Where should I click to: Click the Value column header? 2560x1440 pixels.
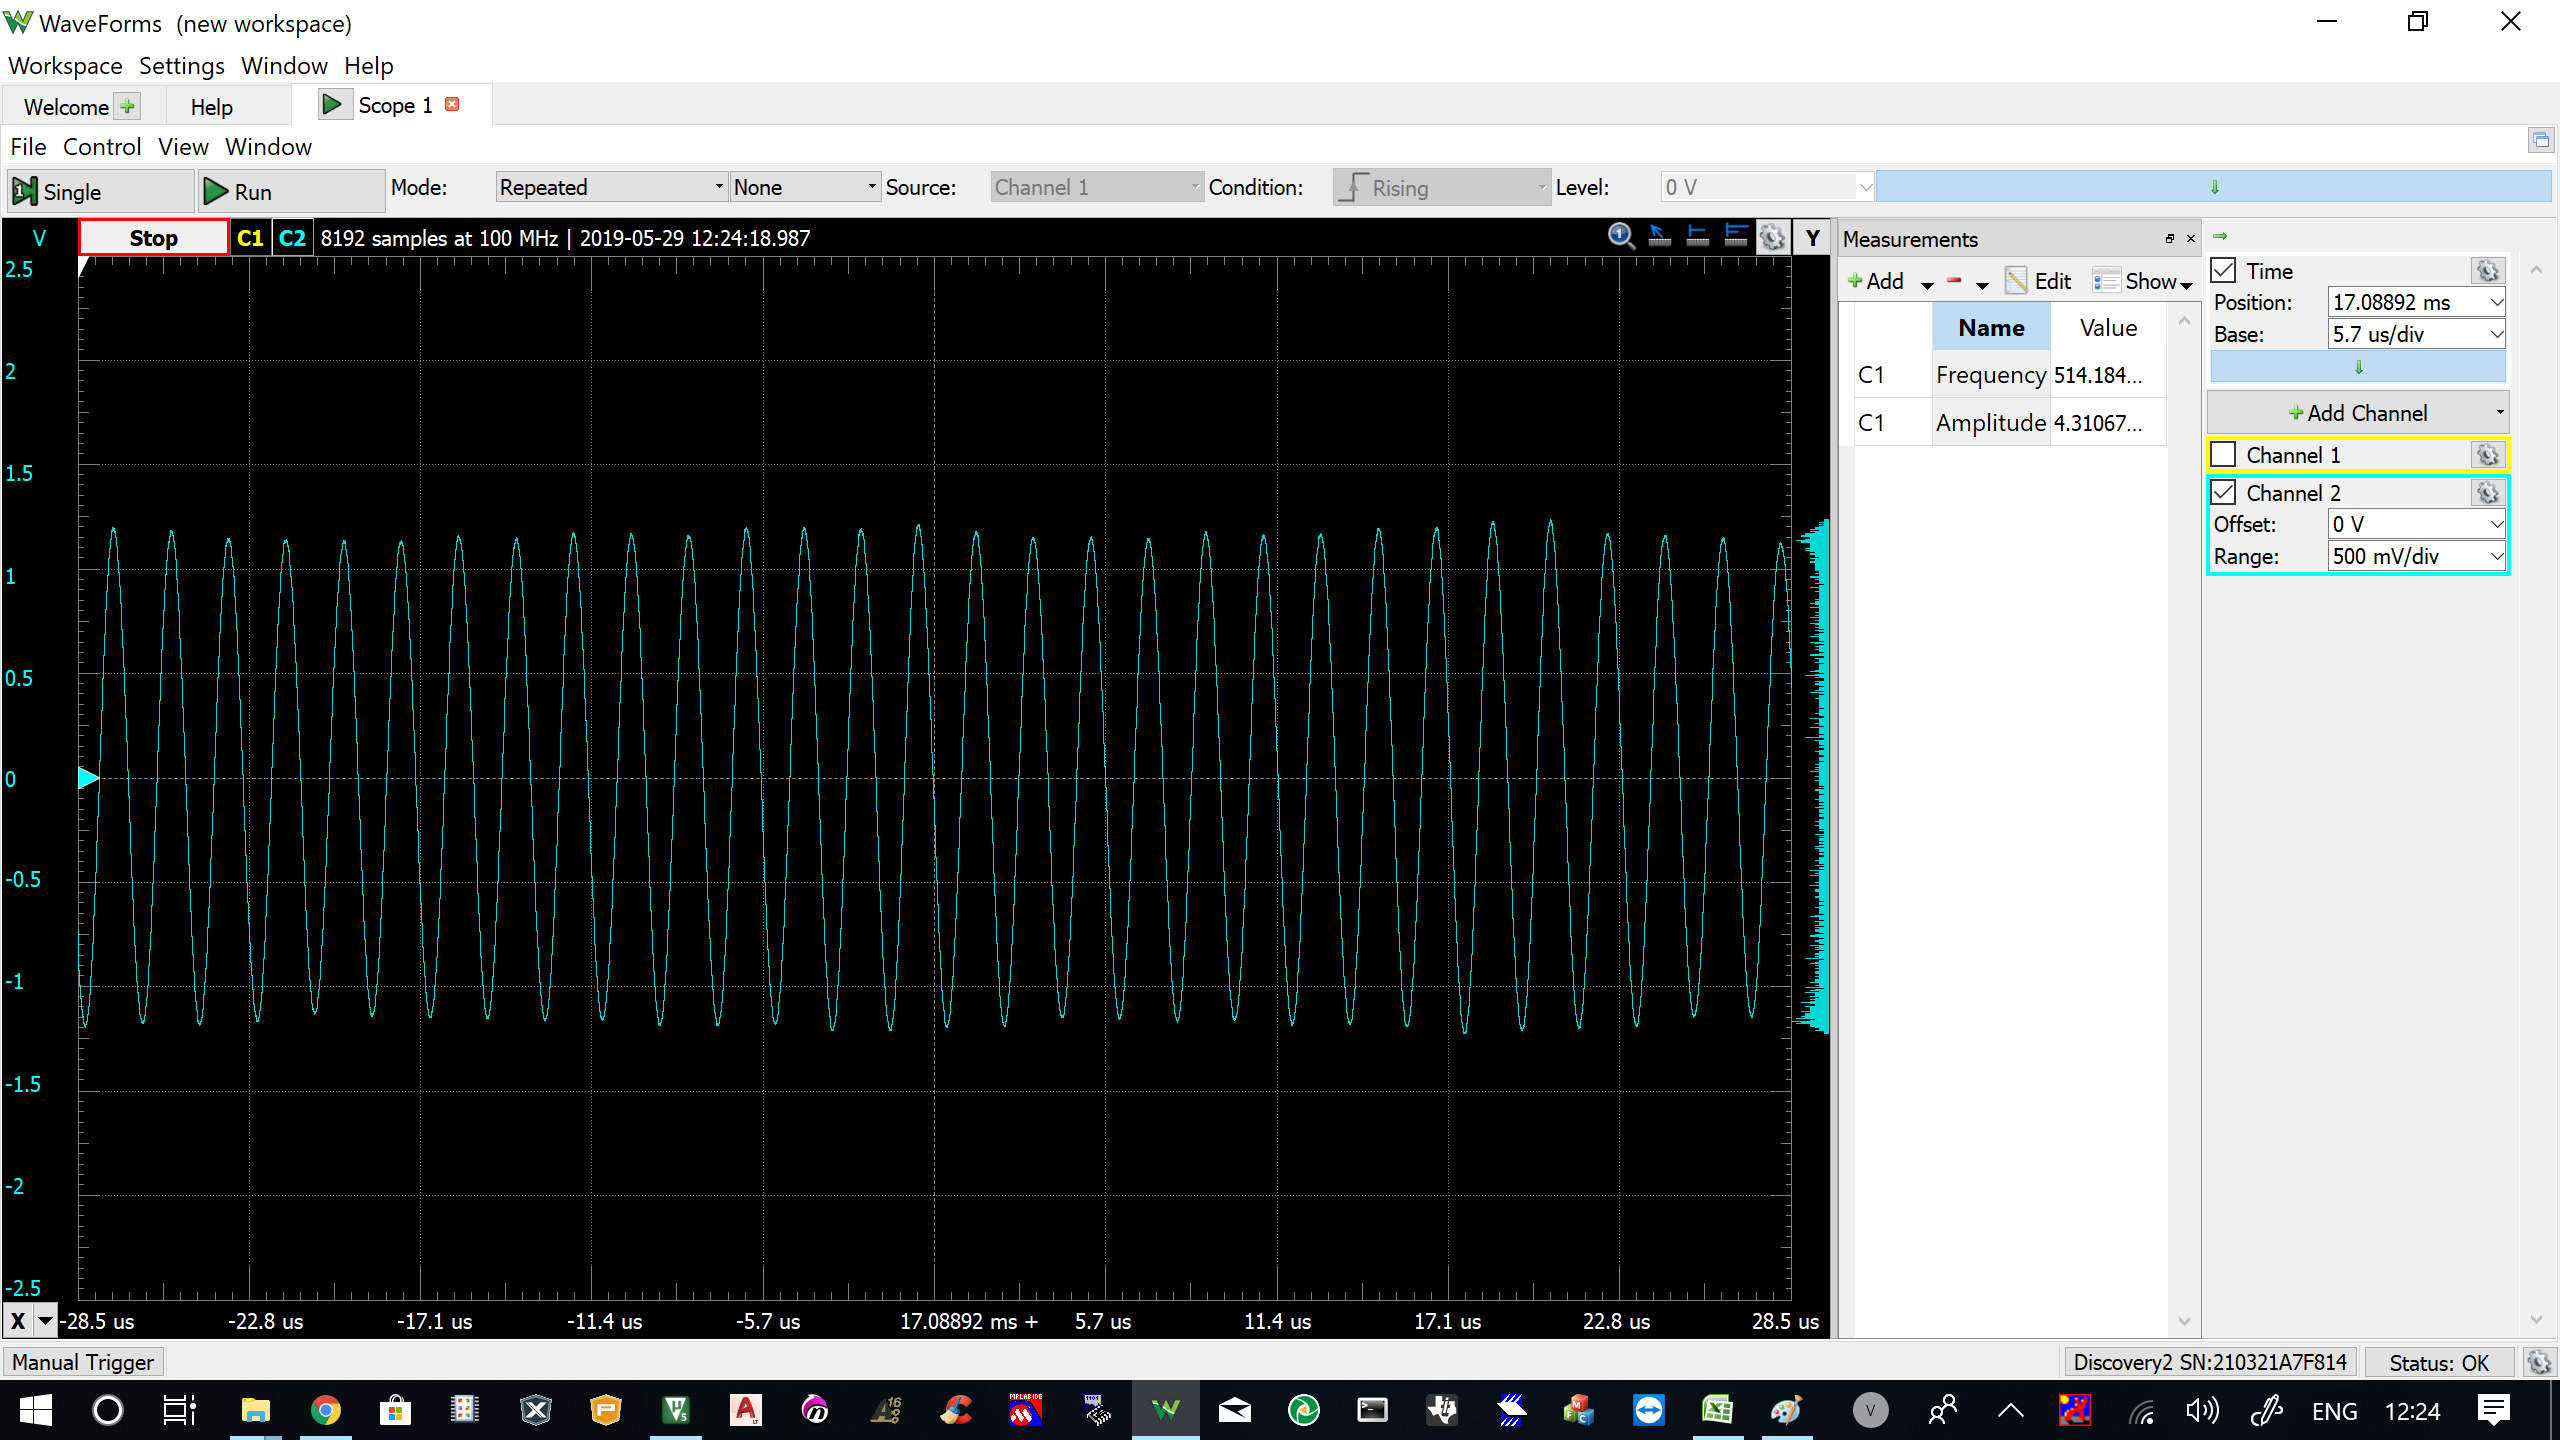tap(2108, 328)
